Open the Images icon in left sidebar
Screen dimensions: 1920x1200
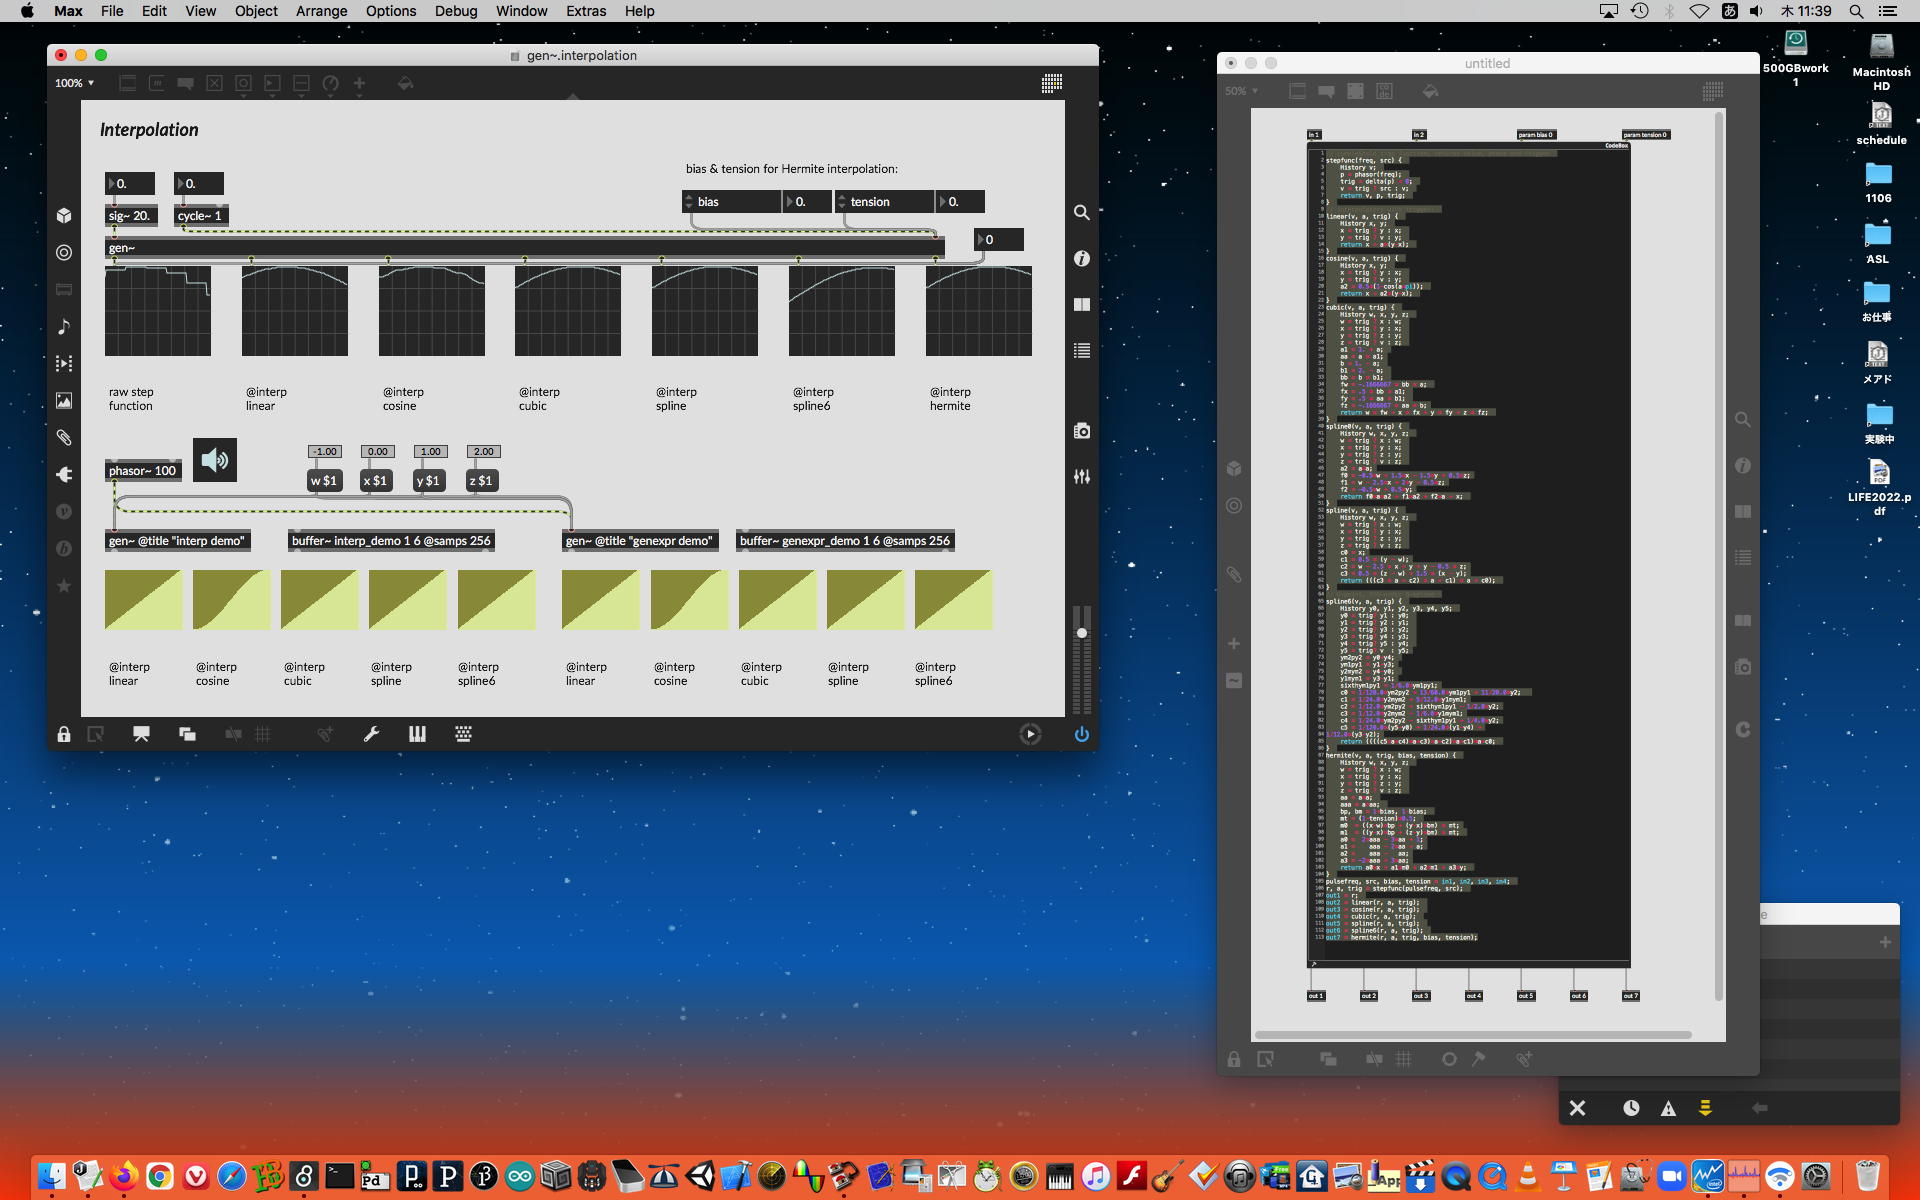pos(64,401)
